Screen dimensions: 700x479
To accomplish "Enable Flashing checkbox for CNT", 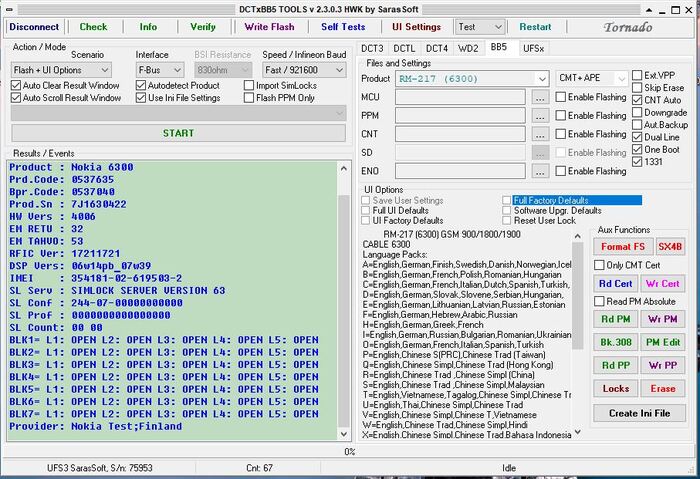I will pyautogui.click(x=561, y=134).
